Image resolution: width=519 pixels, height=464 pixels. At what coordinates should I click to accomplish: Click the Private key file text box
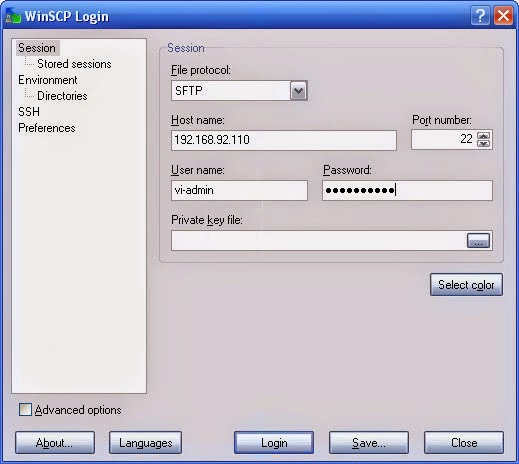(x=319, y=240)
